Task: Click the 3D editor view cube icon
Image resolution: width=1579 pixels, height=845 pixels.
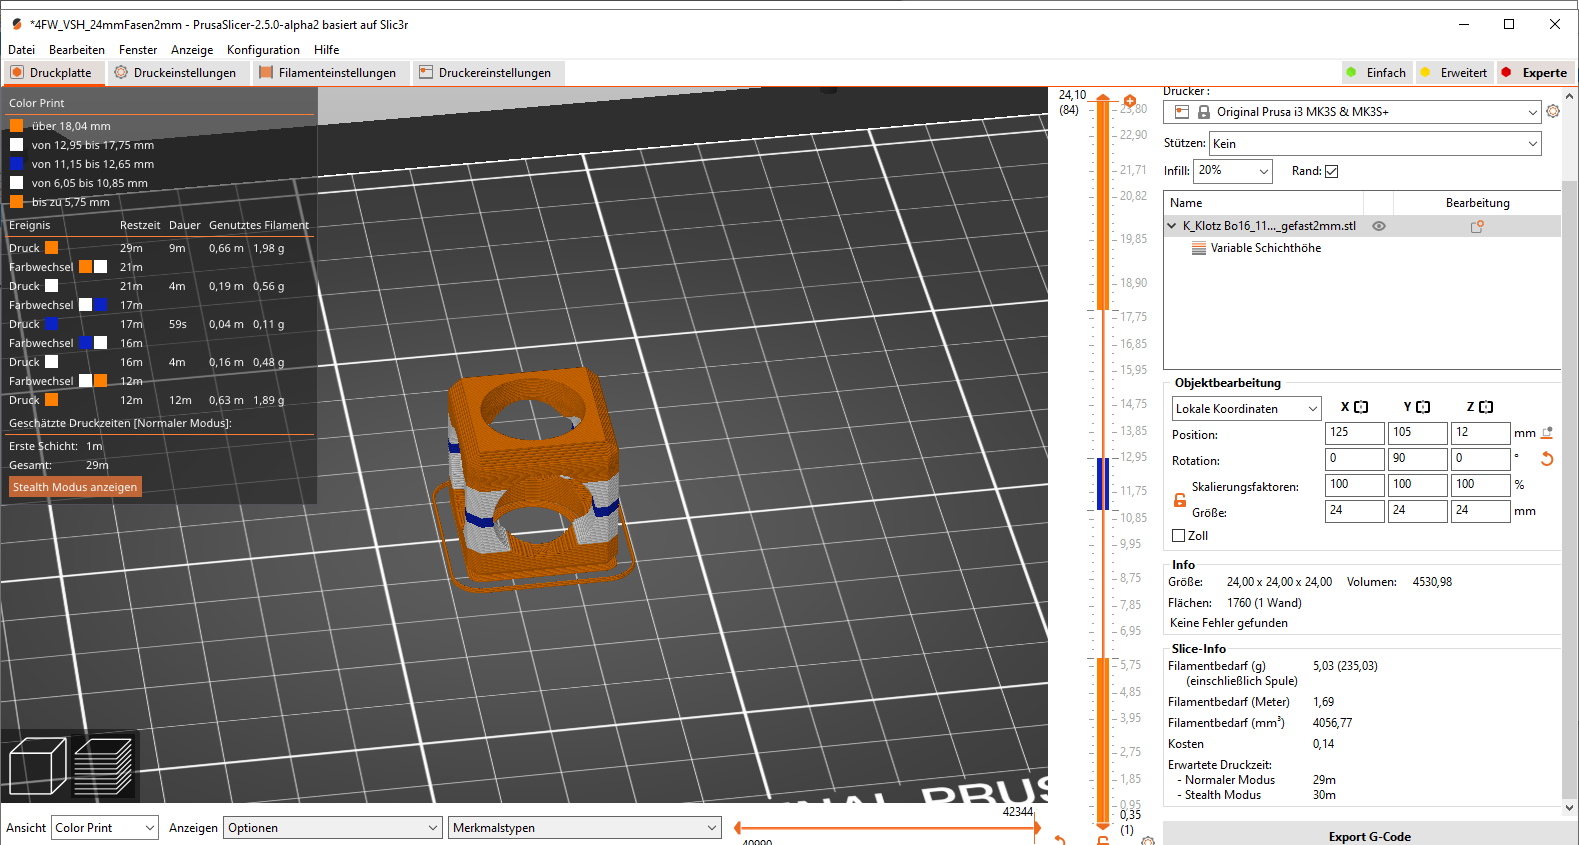Action: tap(37, 766)
